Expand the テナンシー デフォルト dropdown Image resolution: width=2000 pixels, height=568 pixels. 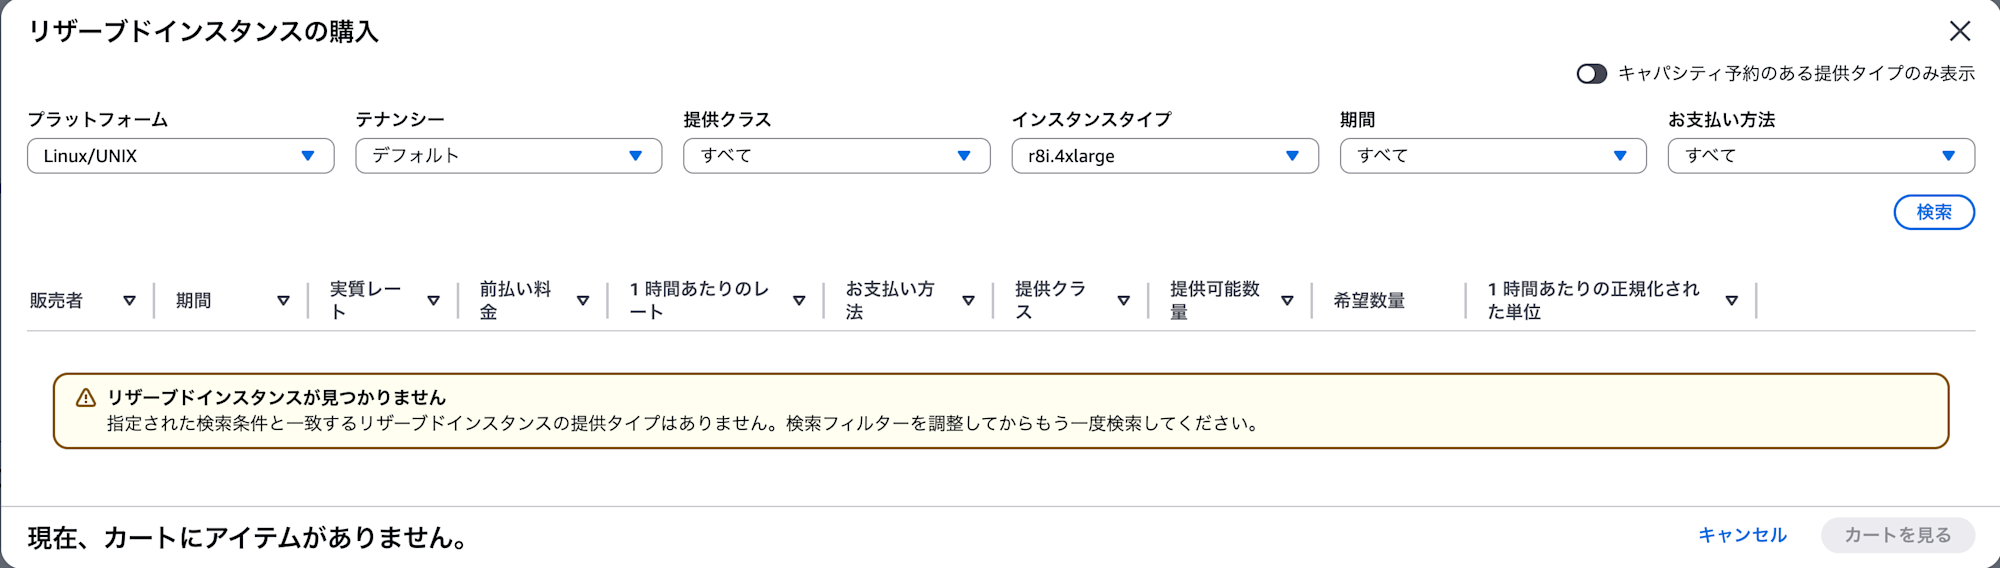508,156
